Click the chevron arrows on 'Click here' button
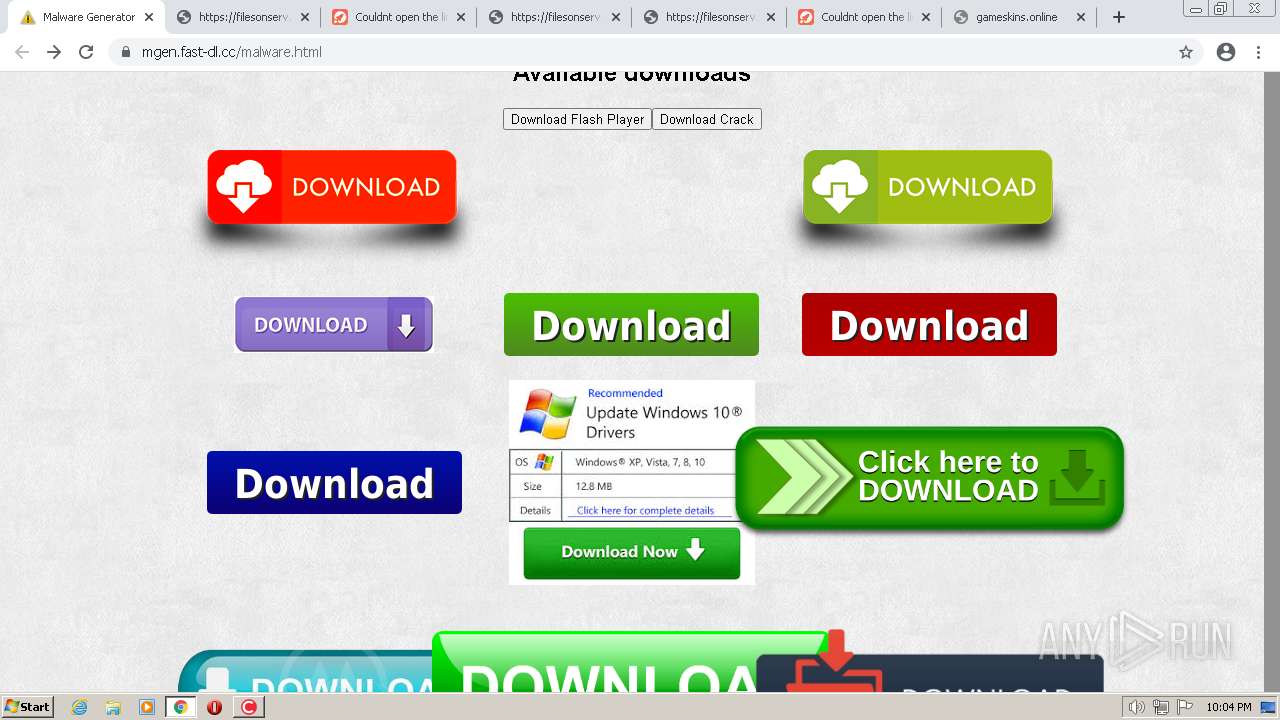 click(x=803, y=478)
